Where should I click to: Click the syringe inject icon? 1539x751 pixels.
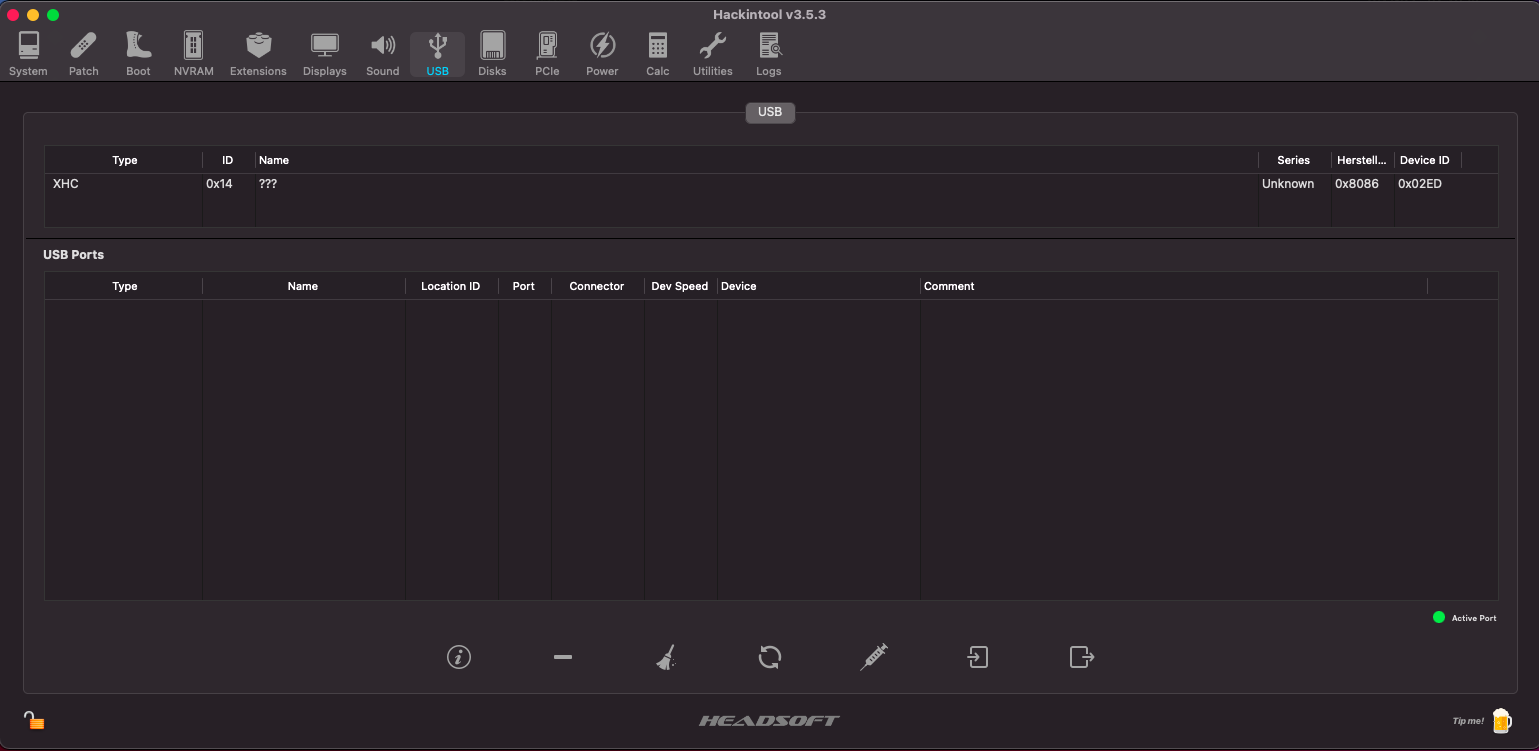(874, 657)
